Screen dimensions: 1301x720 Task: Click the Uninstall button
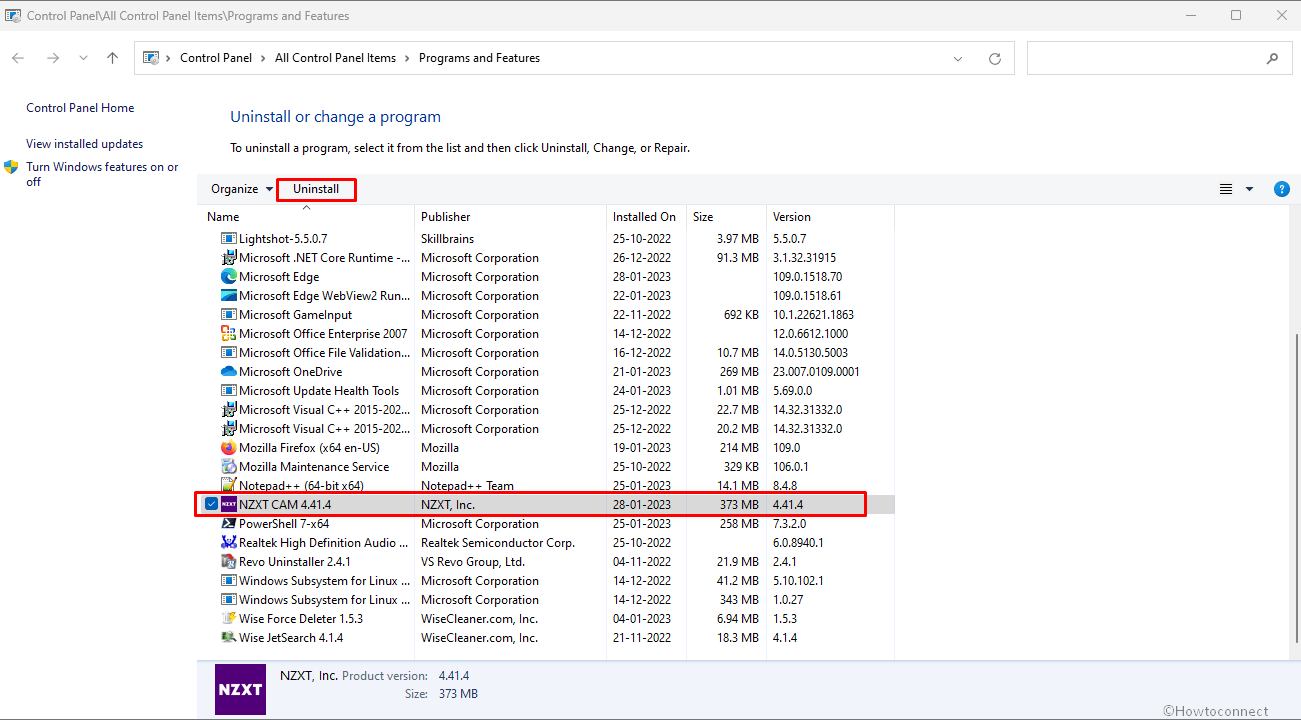pyautogui.click(x=316, y=189)
